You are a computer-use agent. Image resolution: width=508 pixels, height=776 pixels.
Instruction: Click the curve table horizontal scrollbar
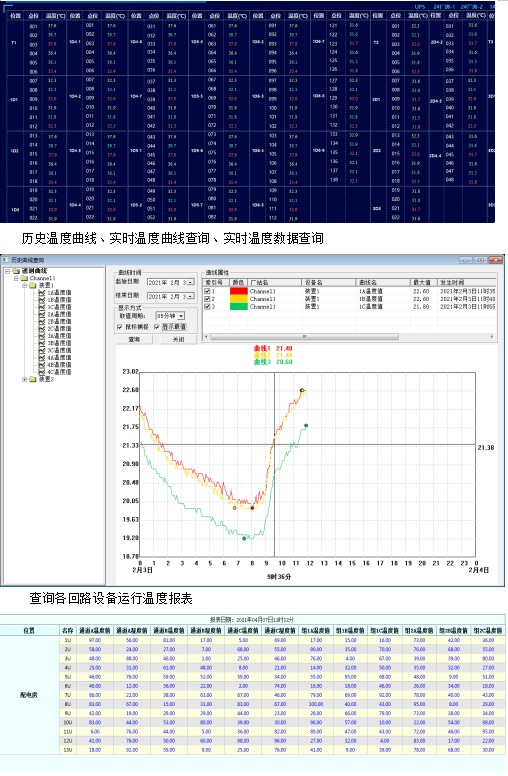point(350,337)
